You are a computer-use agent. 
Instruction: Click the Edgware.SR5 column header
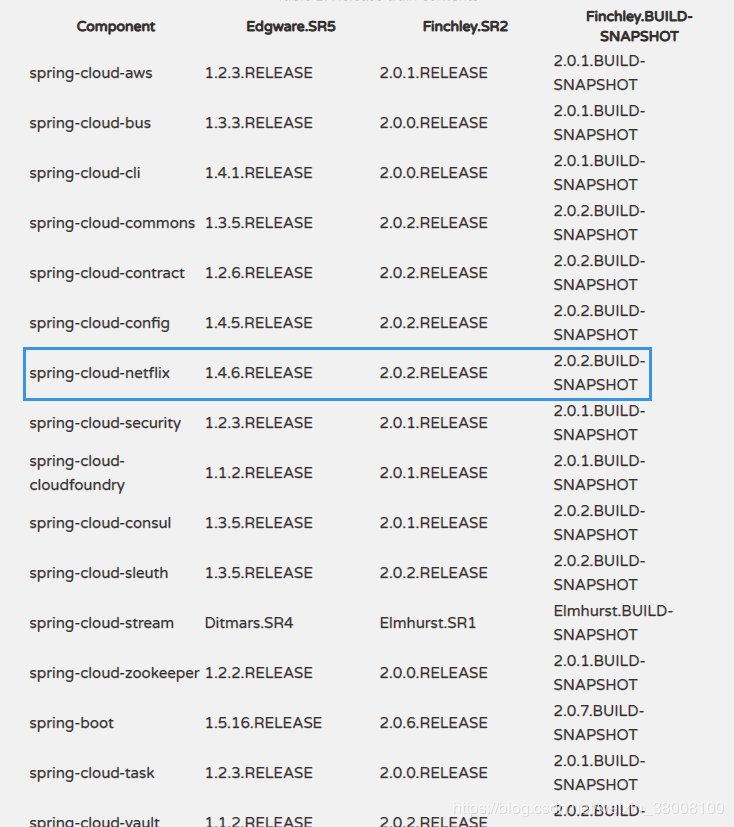291,26
